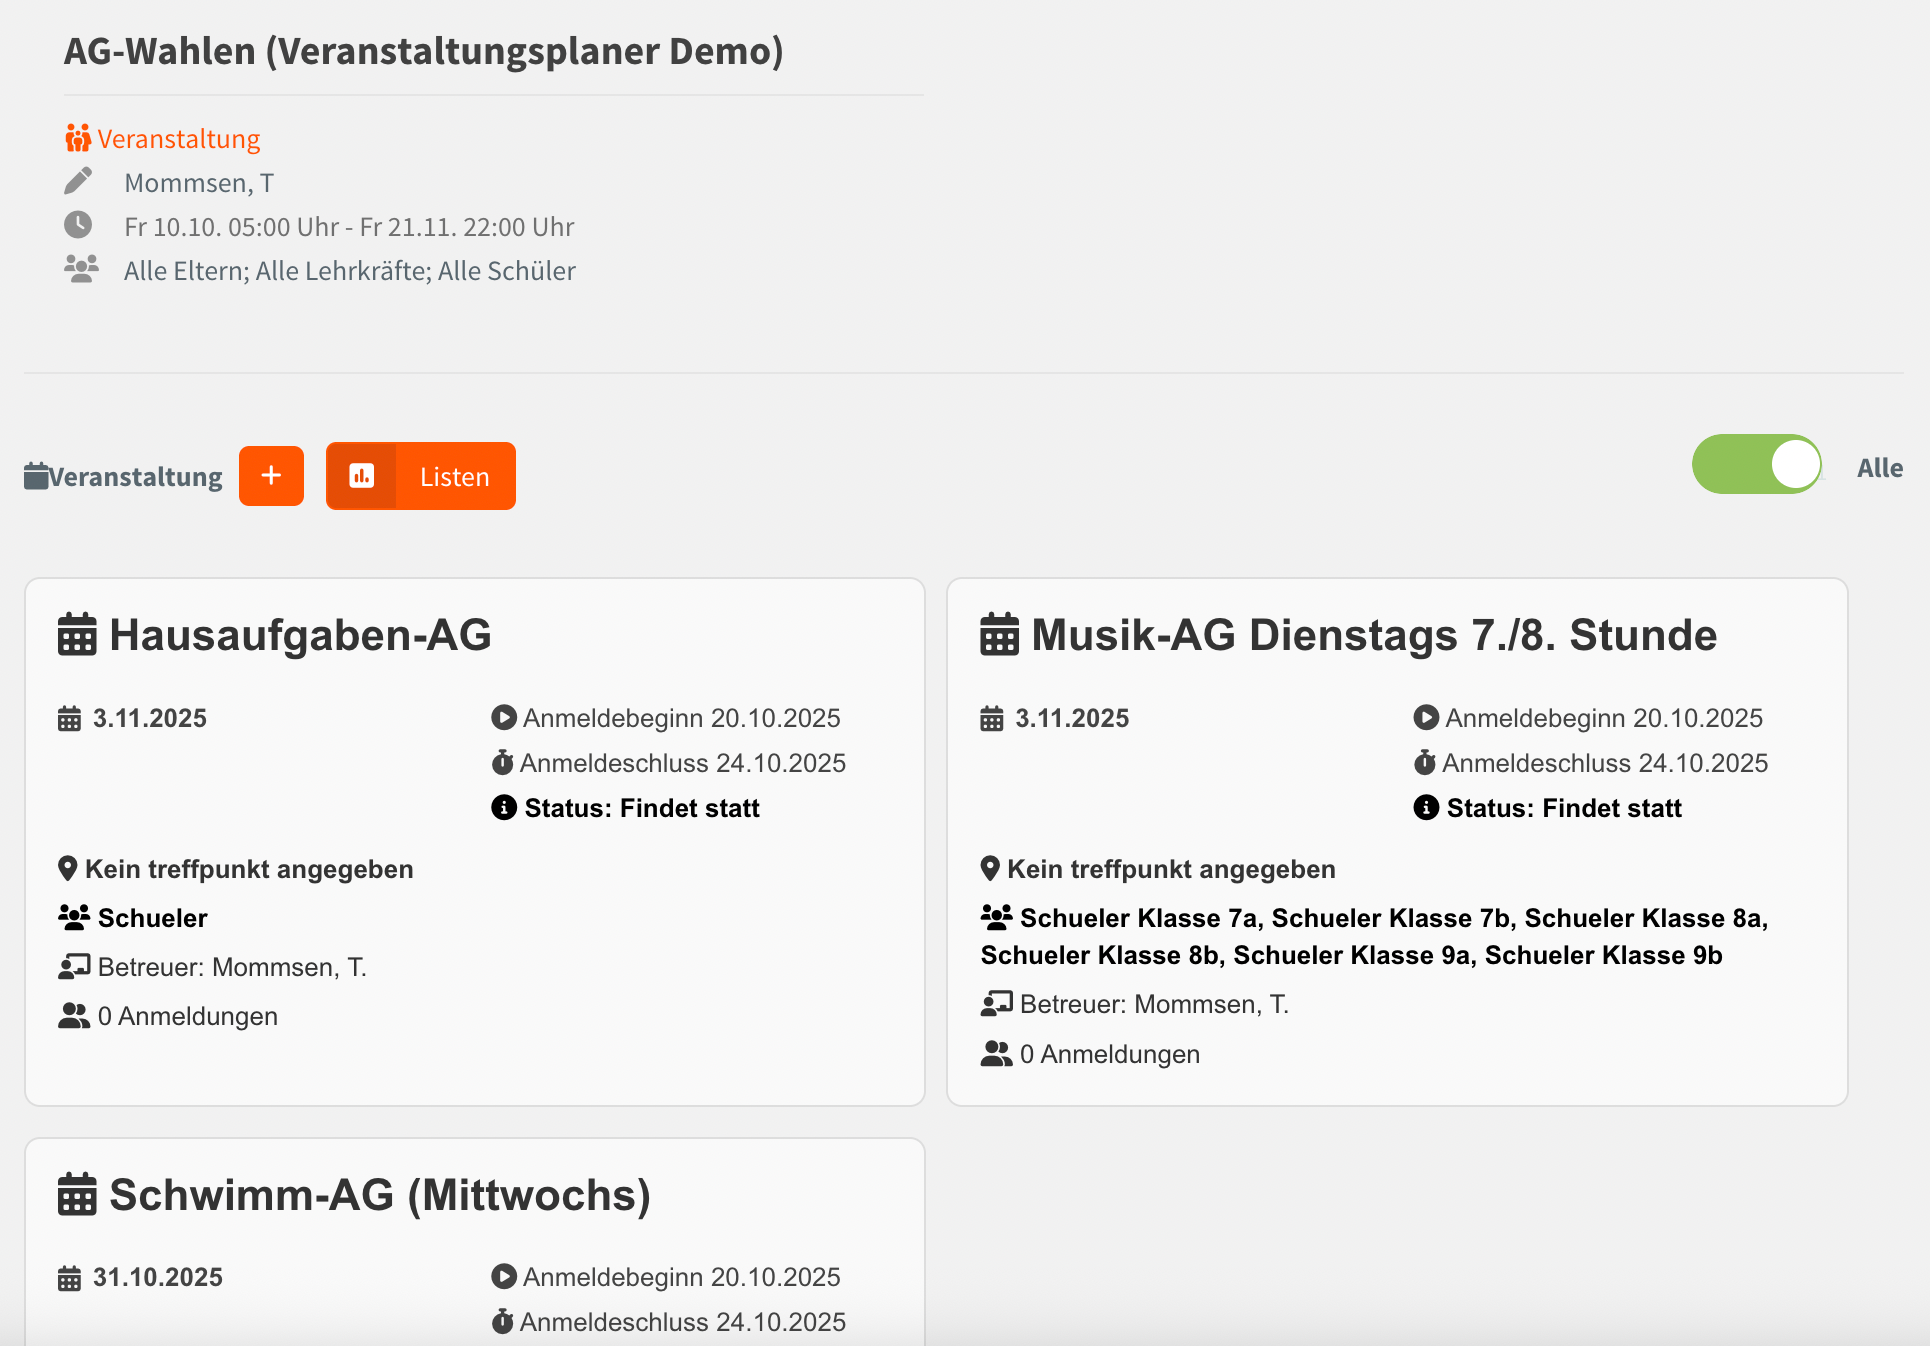Open the Hausaufgaben-AG card title
Viewport: 1930px width, 1346px height.
[x=300, y=635]
